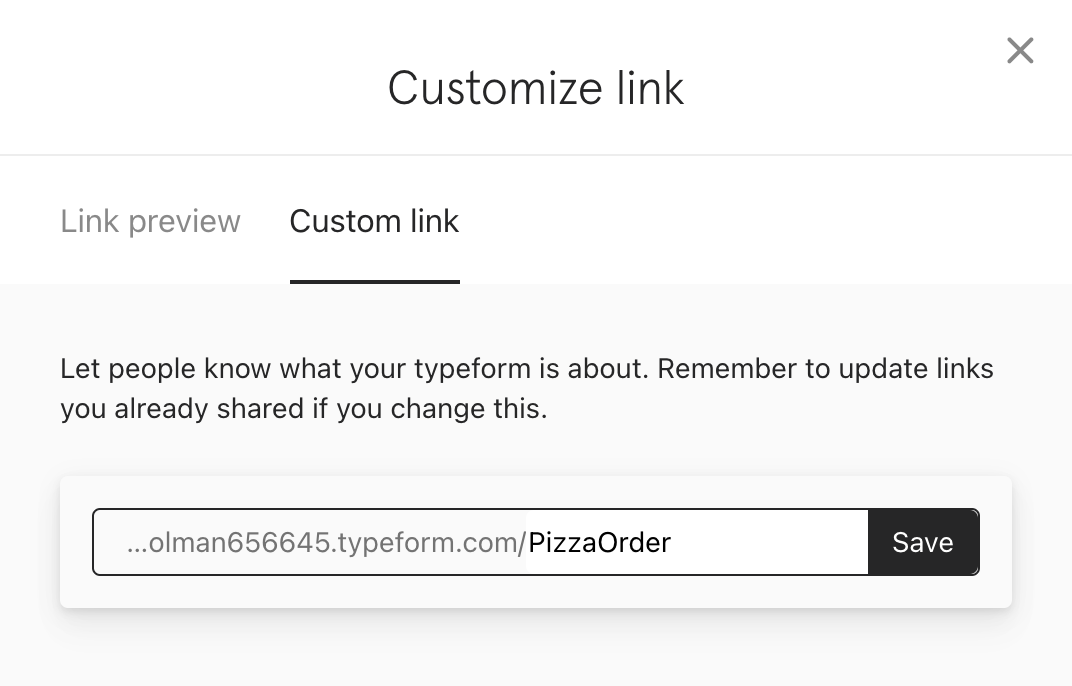Viewport: 1072px width, 686px height.
Task: Focus the PizzaOrder custom link field
Action: (x=697, y=542)
